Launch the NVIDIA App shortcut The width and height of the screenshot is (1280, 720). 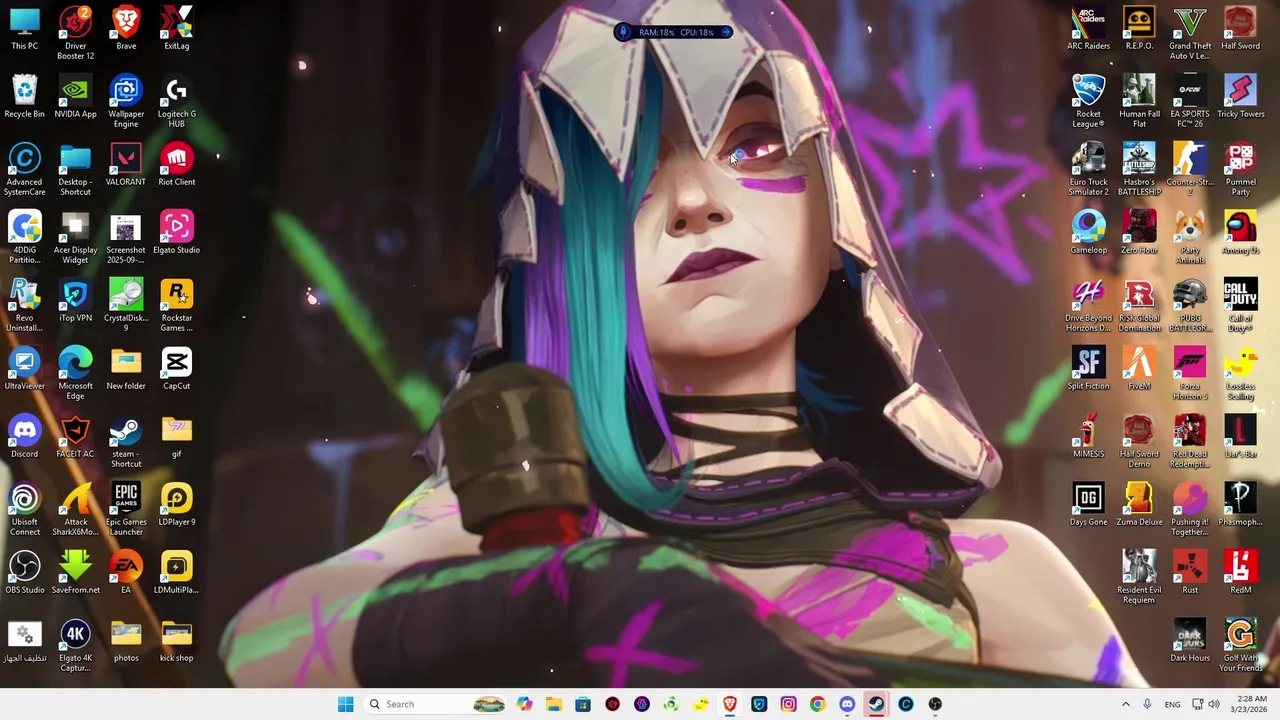pyautogui.click(x=75, y=96)
